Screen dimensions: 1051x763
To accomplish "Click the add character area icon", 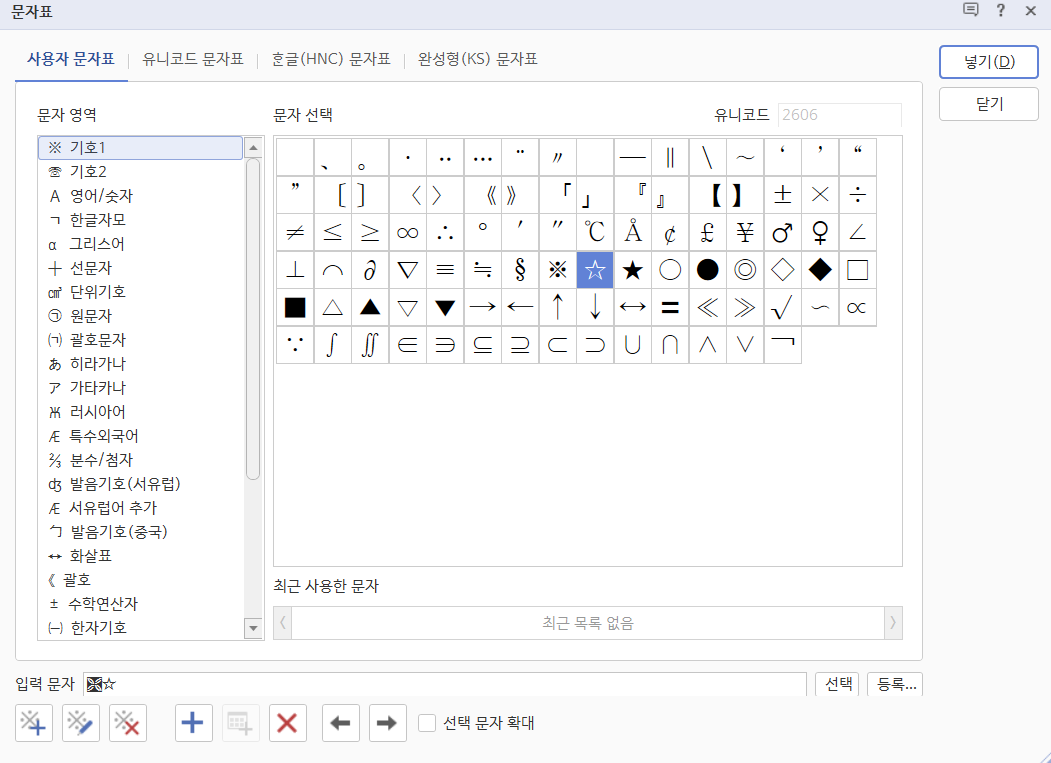I will [x=34, y=723].
